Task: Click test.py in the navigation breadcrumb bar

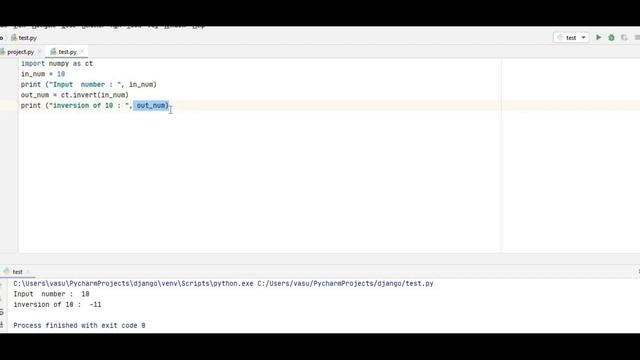Action: tap(24, 38)
